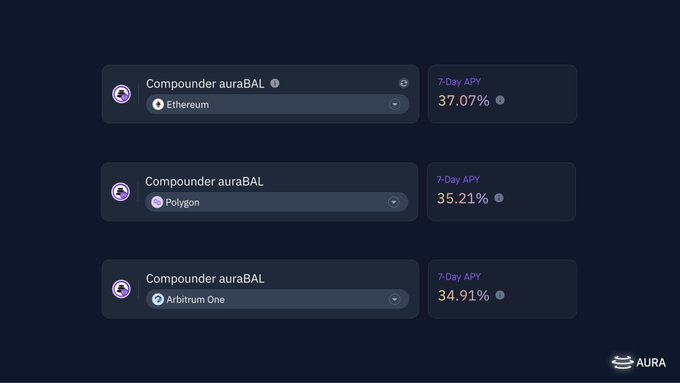Click the Ethereum network logo icon
This screenshot has width=680, height=383.
[x=158, y=104]
